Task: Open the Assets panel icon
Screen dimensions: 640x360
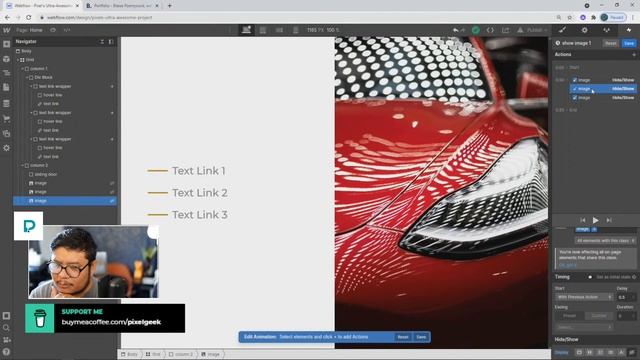Action: [x=7, y=133]
